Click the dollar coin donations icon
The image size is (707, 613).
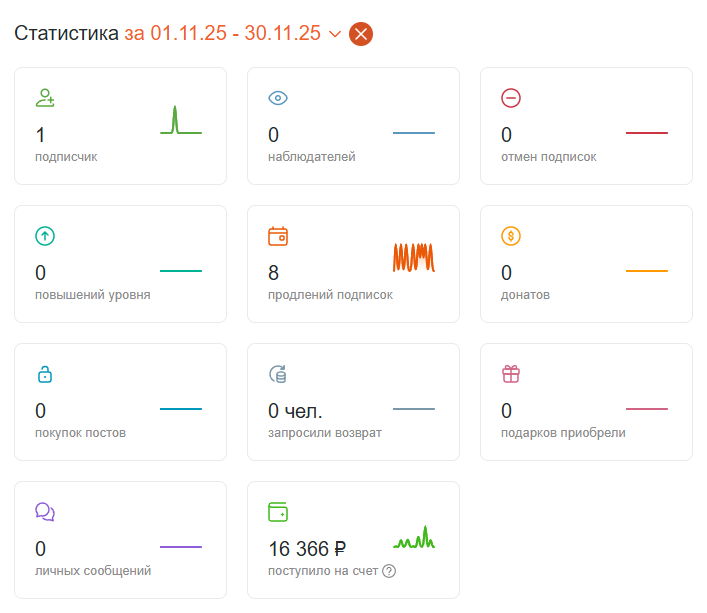511,236
